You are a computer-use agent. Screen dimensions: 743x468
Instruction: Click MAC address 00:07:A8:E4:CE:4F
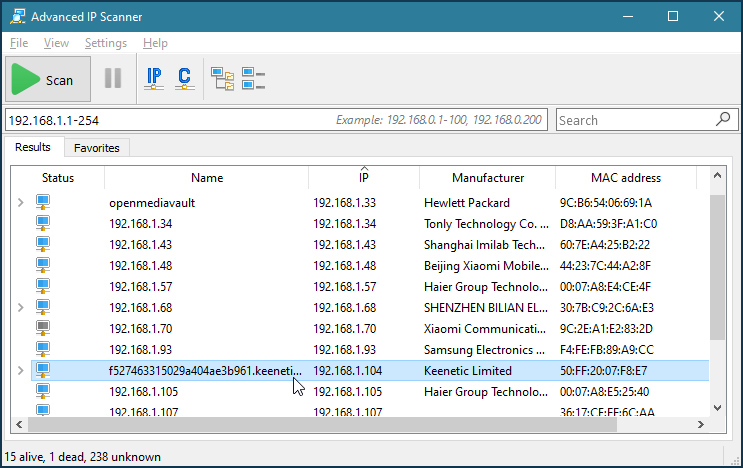[605, 287]
